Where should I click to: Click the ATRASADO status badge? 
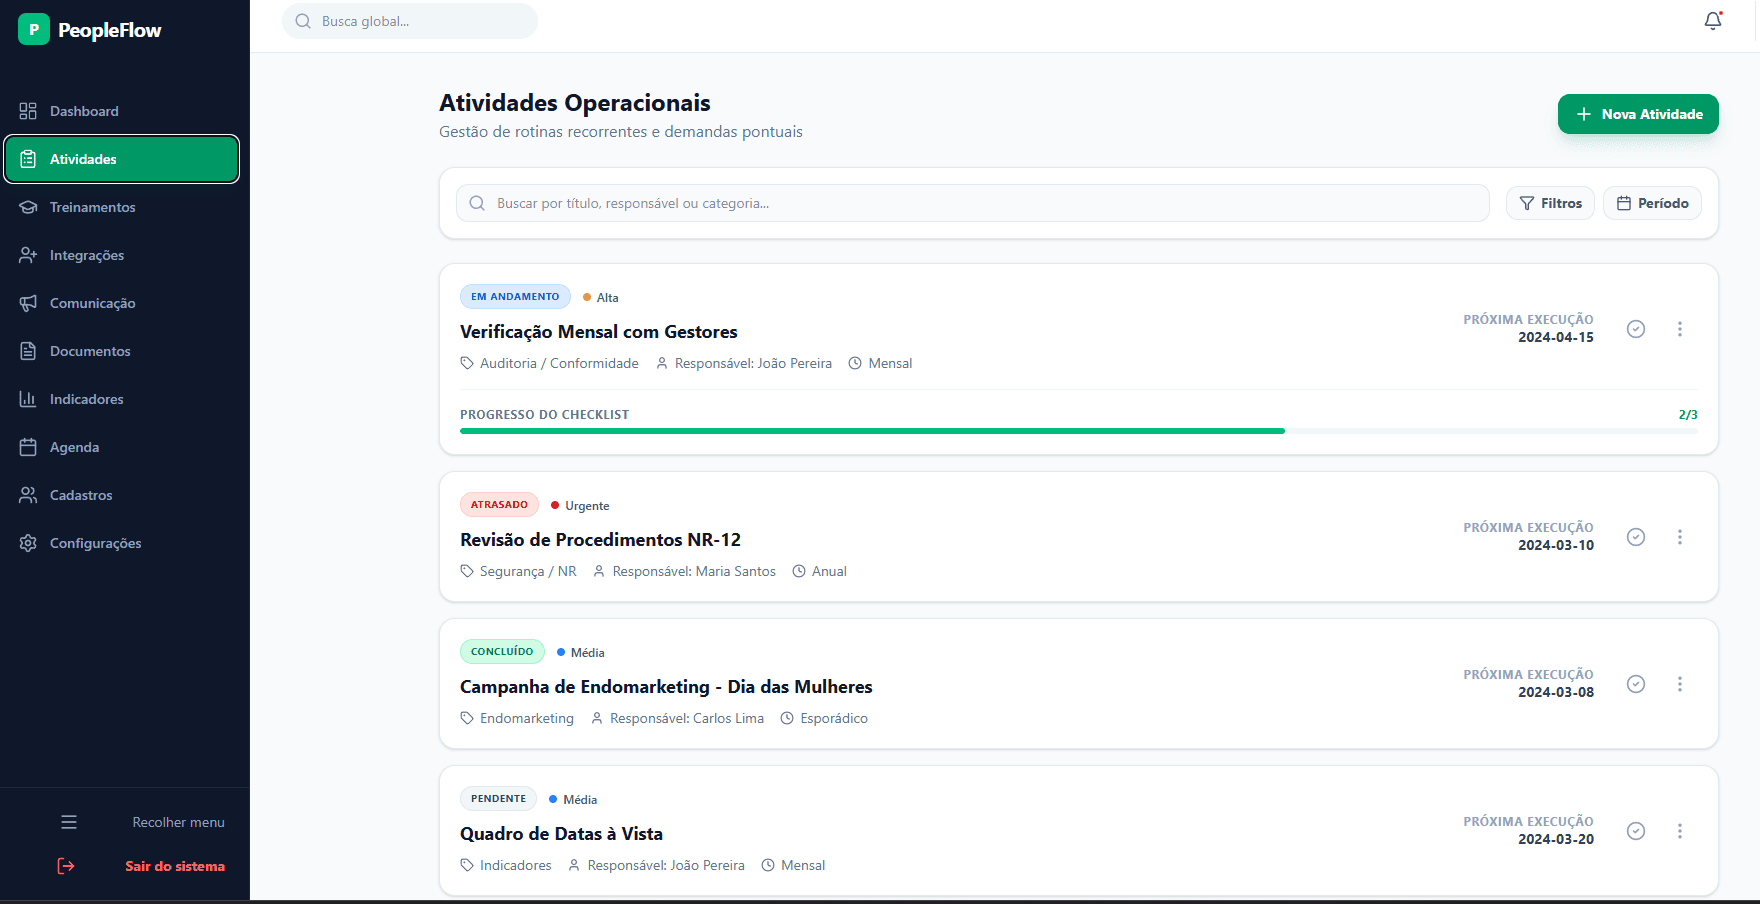[x=499, y=504]
